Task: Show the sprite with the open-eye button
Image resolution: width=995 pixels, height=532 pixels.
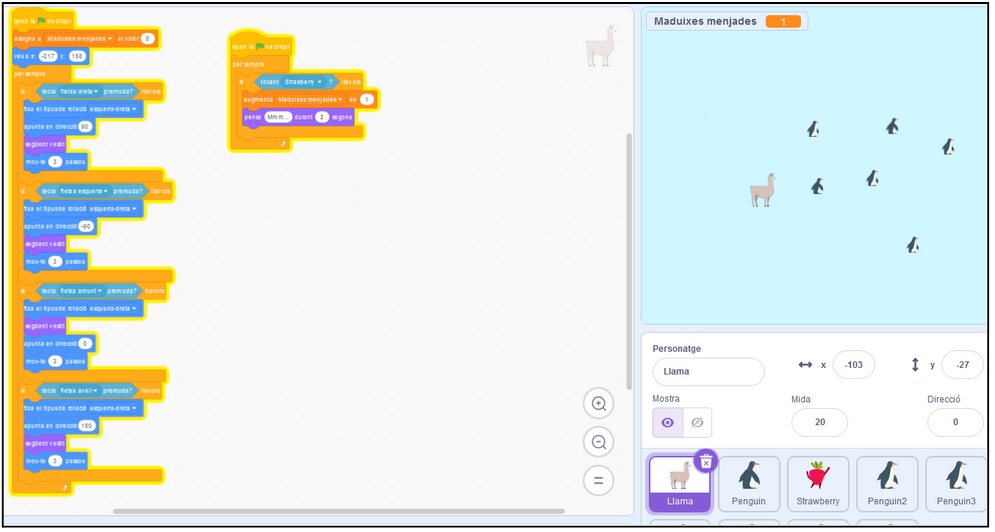Action: coord(668,423)
